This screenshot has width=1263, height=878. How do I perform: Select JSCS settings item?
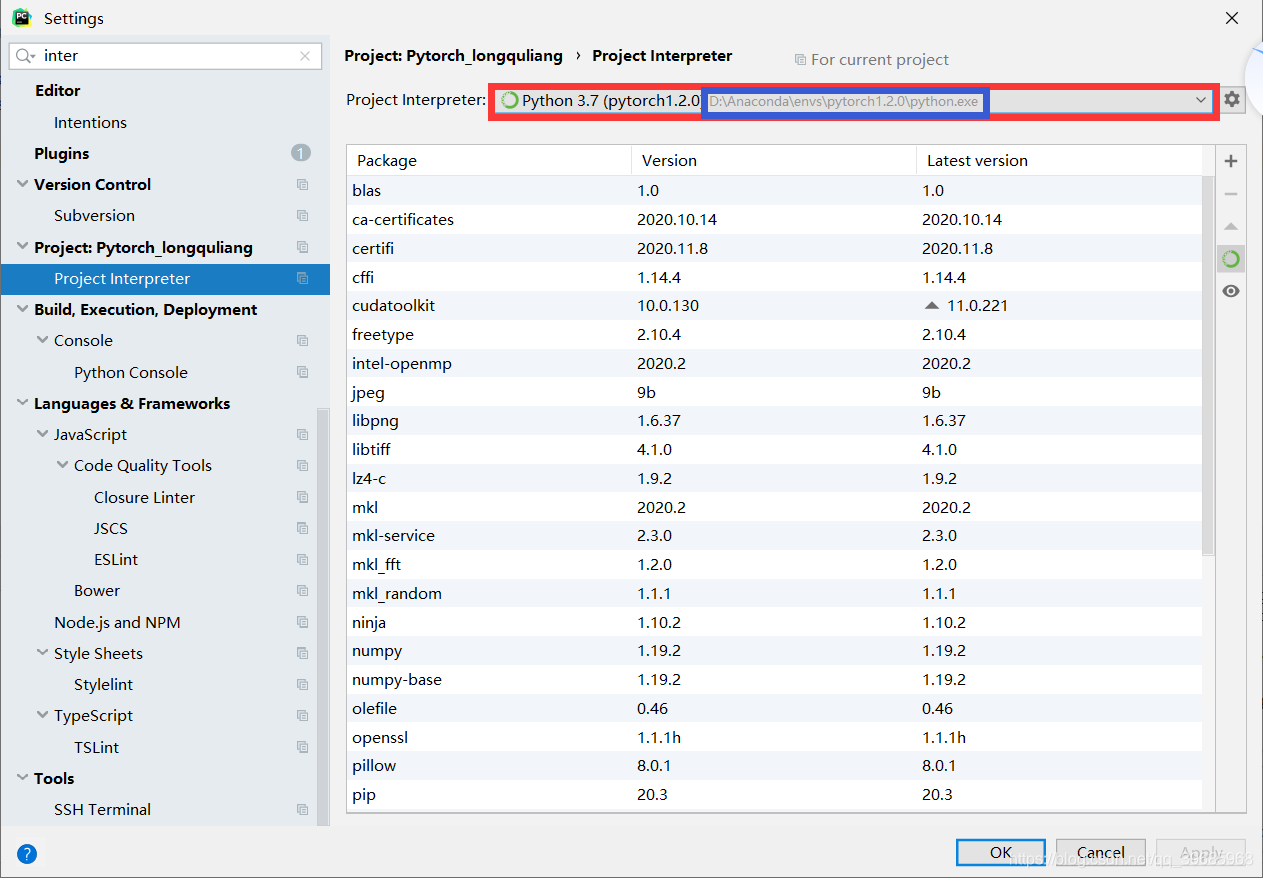coord(111,529)
